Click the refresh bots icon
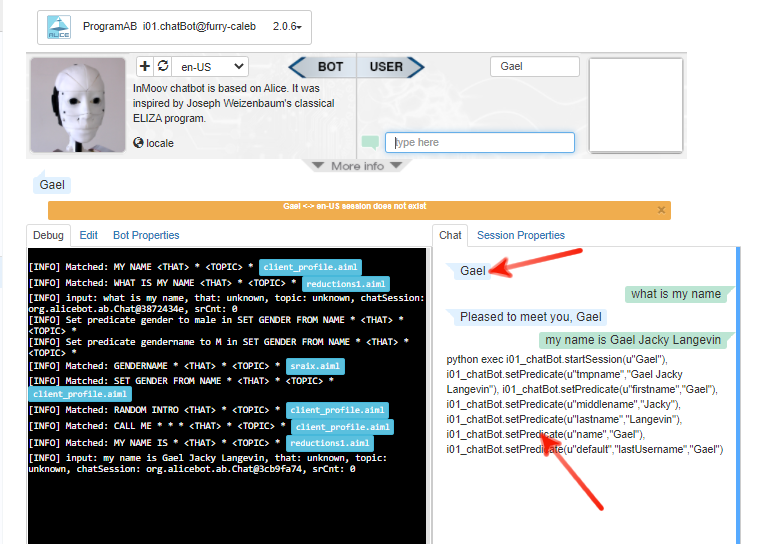The height and width of the screenshot is (544, 768). (x=163, y=66)
